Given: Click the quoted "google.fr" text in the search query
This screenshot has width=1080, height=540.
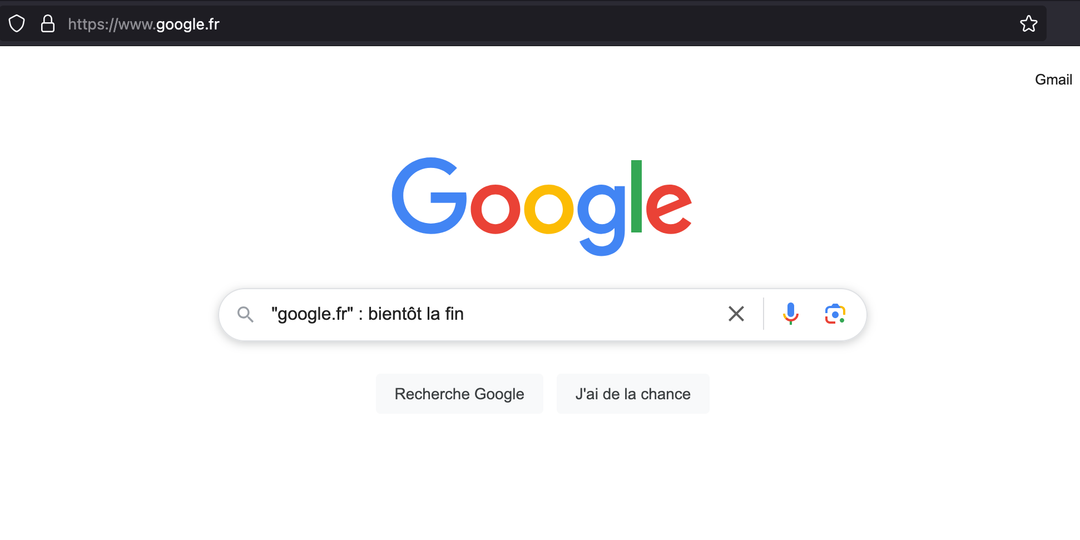Looking at the screenshot, I should click(313, 314).
